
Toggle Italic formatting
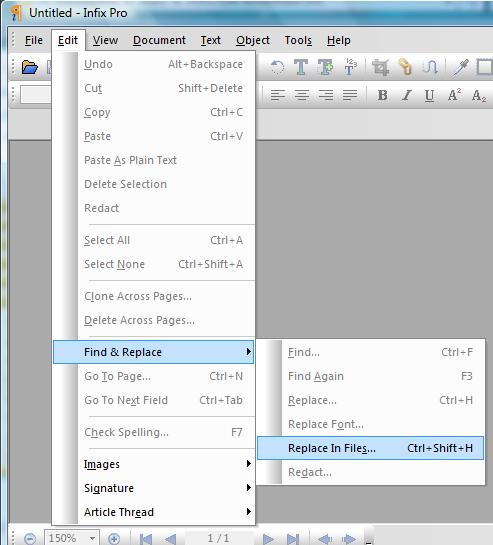[406, 95]
